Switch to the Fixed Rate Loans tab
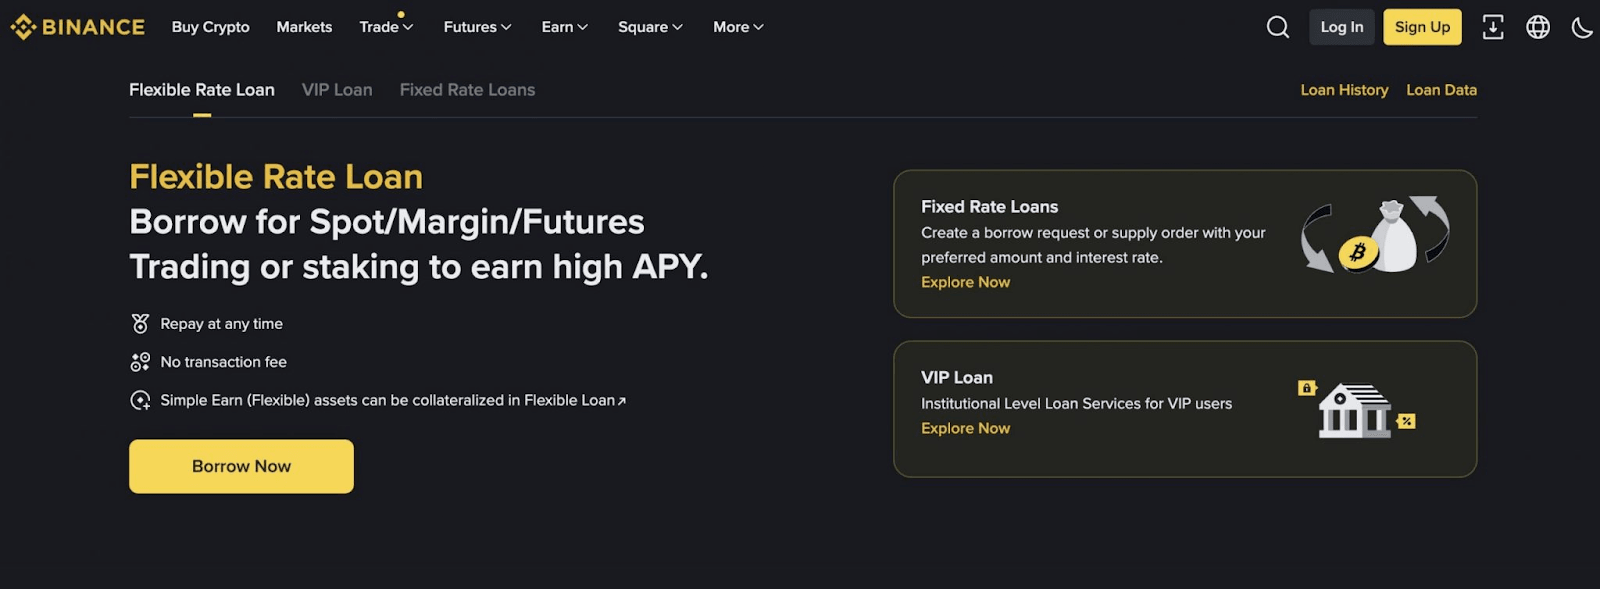The image size is (1600, 589). [x=467, y=90]
